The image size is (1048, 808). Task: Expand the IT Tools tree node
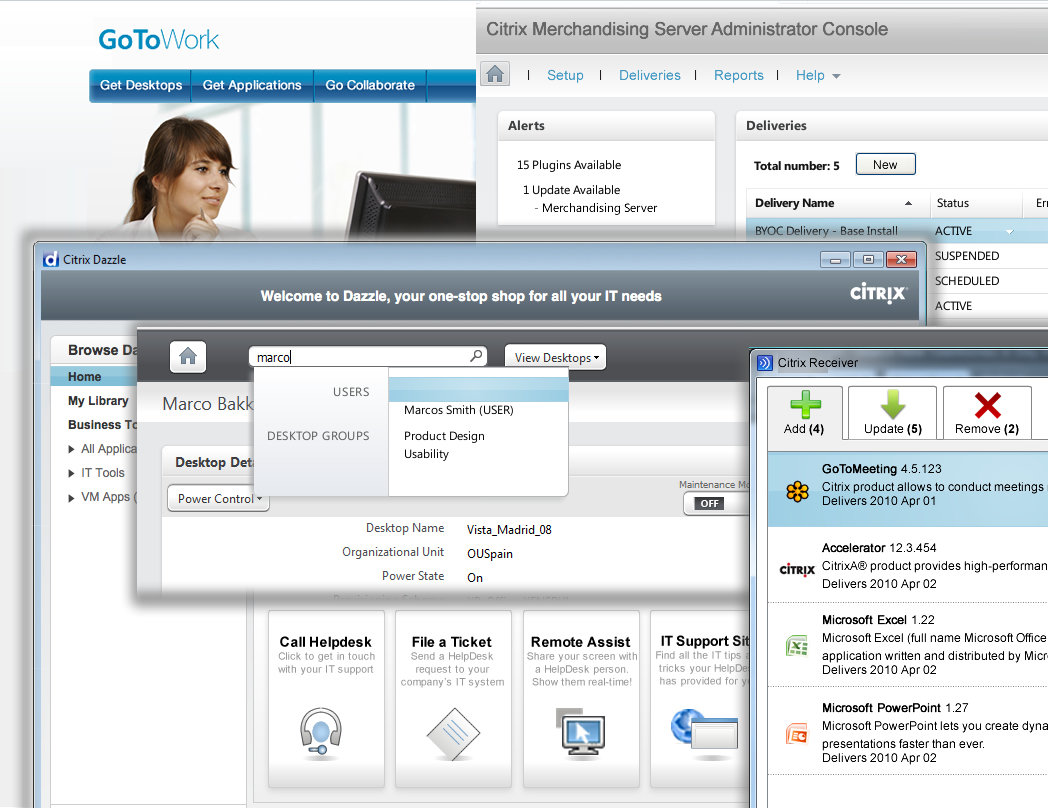pos(71,473)
